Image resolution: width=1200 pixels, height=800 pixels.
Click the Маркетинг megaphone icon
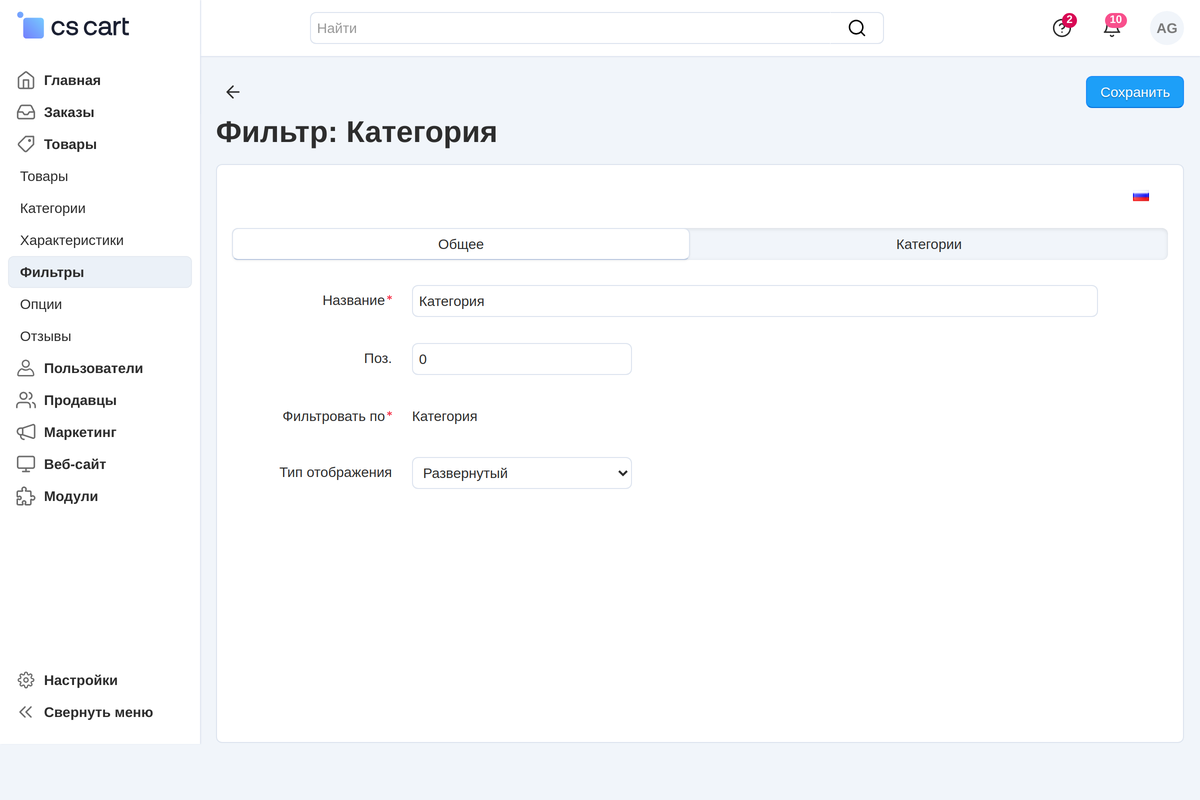[x=26, y=432]
